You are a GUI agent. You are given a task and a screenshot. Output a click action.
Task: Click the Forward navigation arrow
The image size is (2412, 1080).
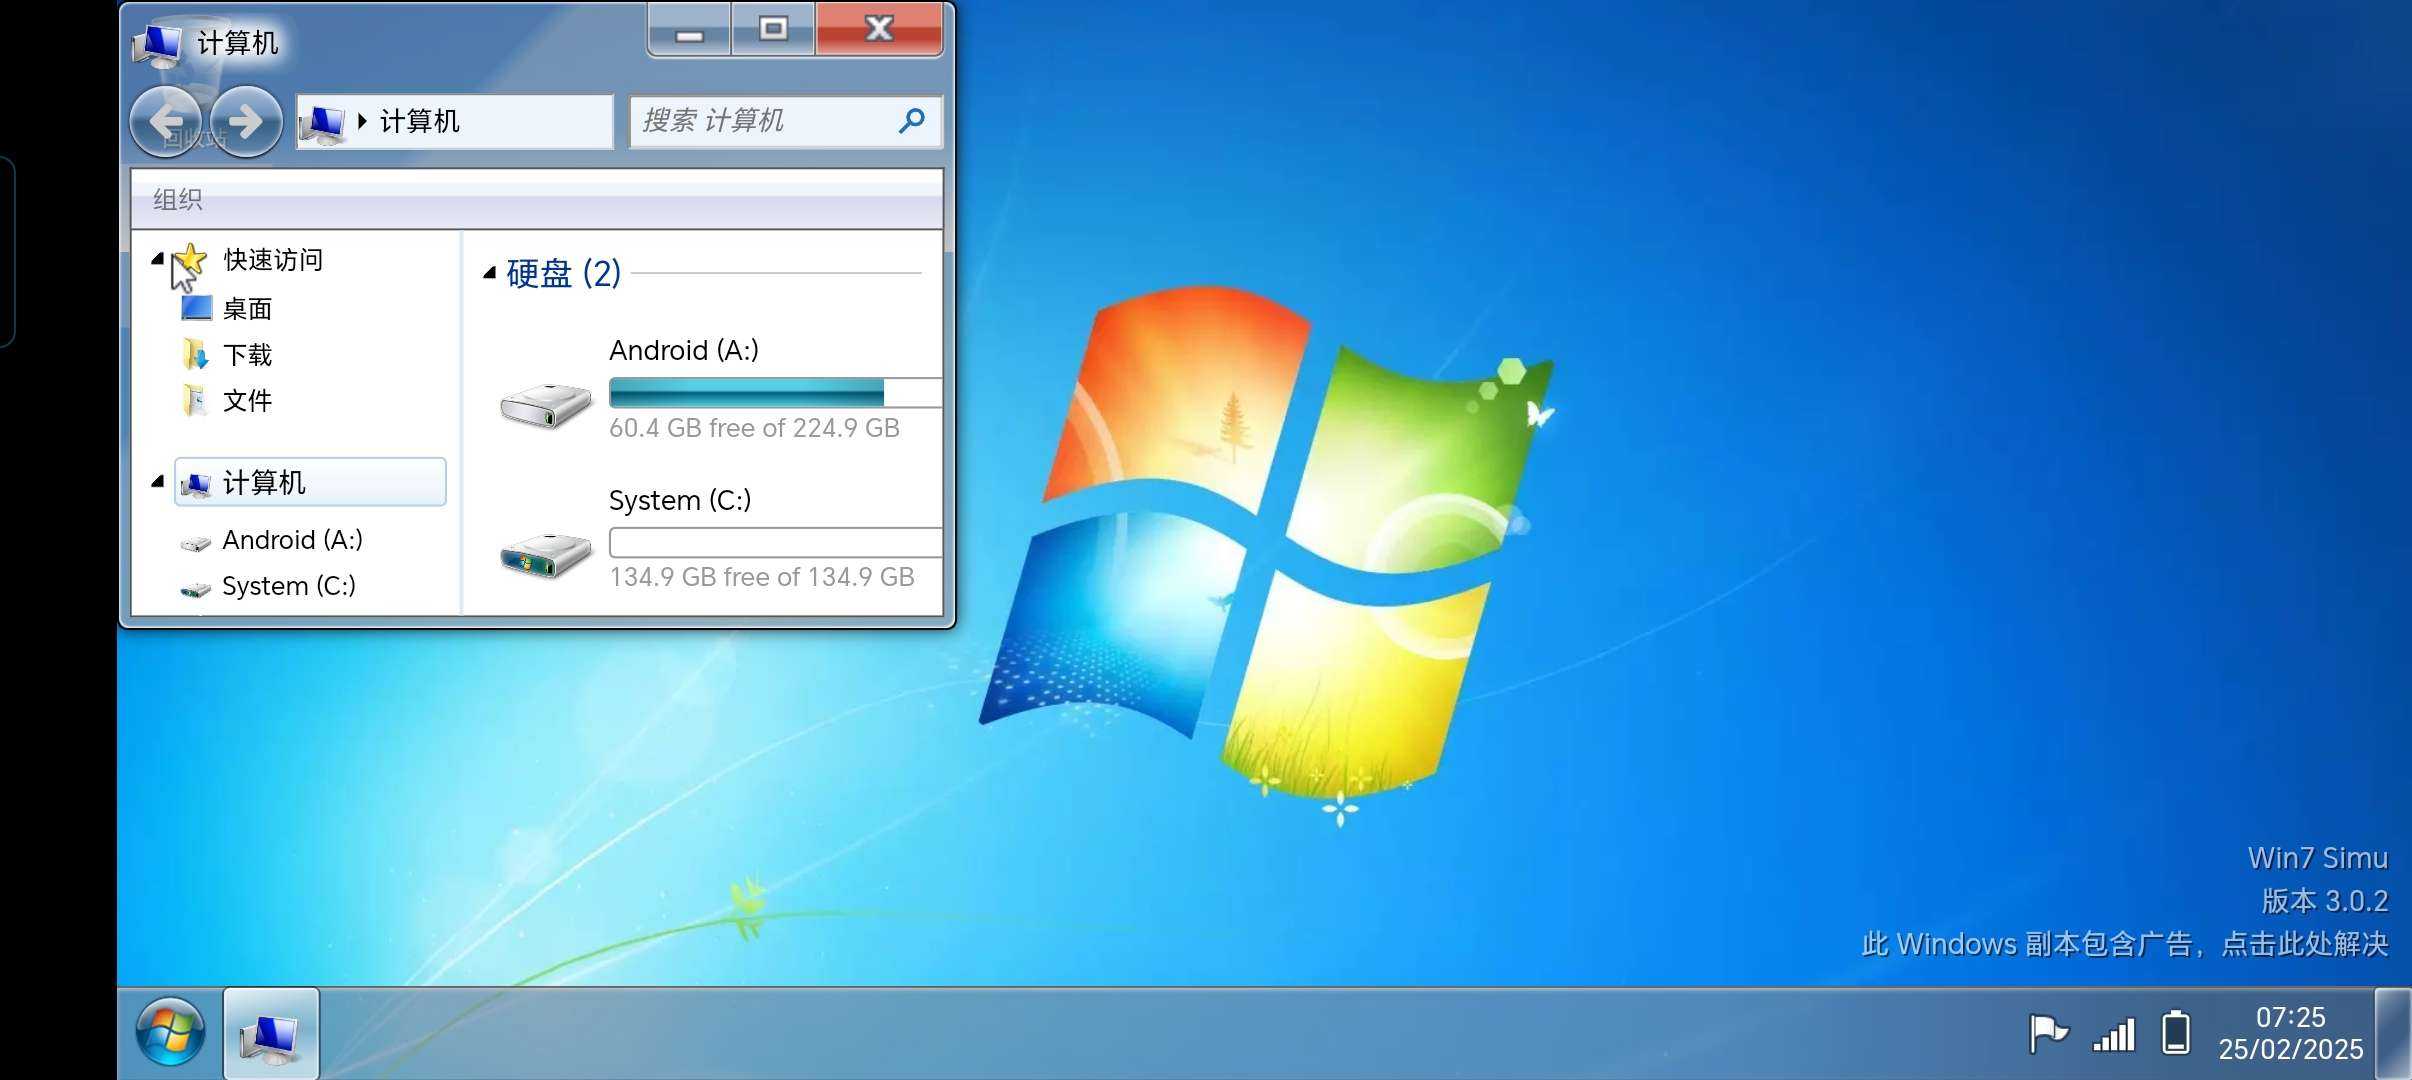click(246, 122)
